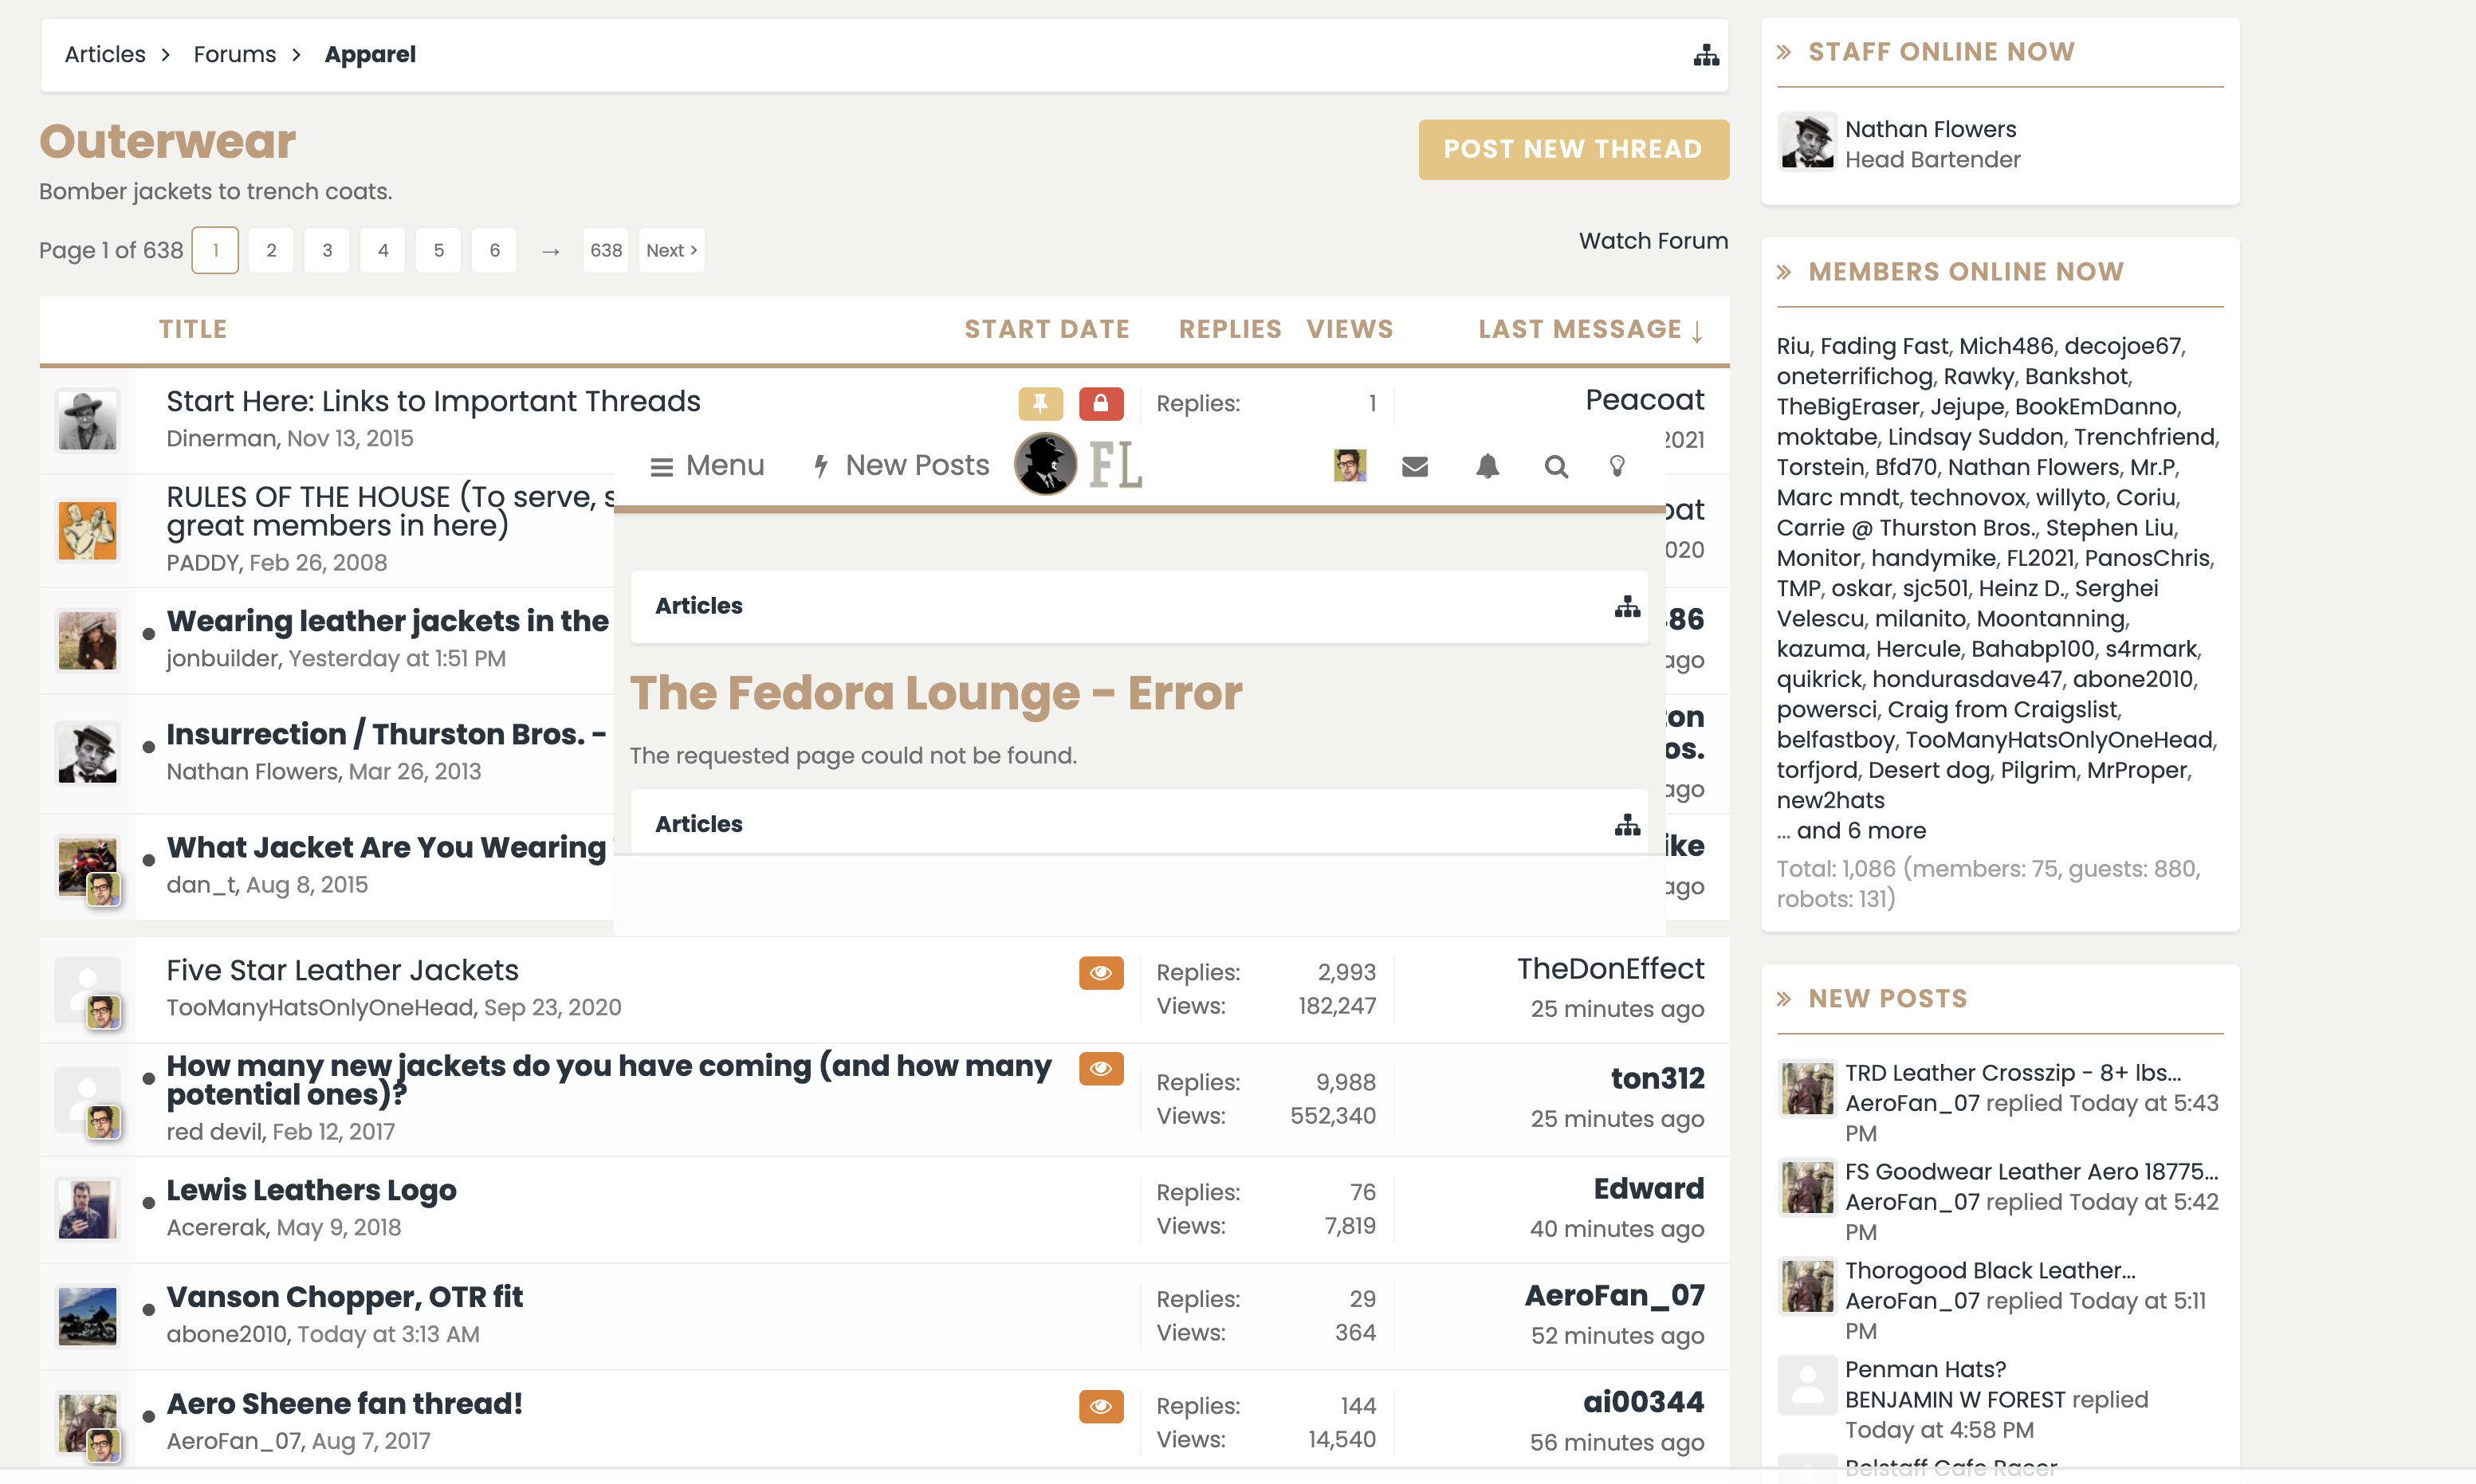Toggle LAST MESSAGE sort direction

(x=1590, y=330)
